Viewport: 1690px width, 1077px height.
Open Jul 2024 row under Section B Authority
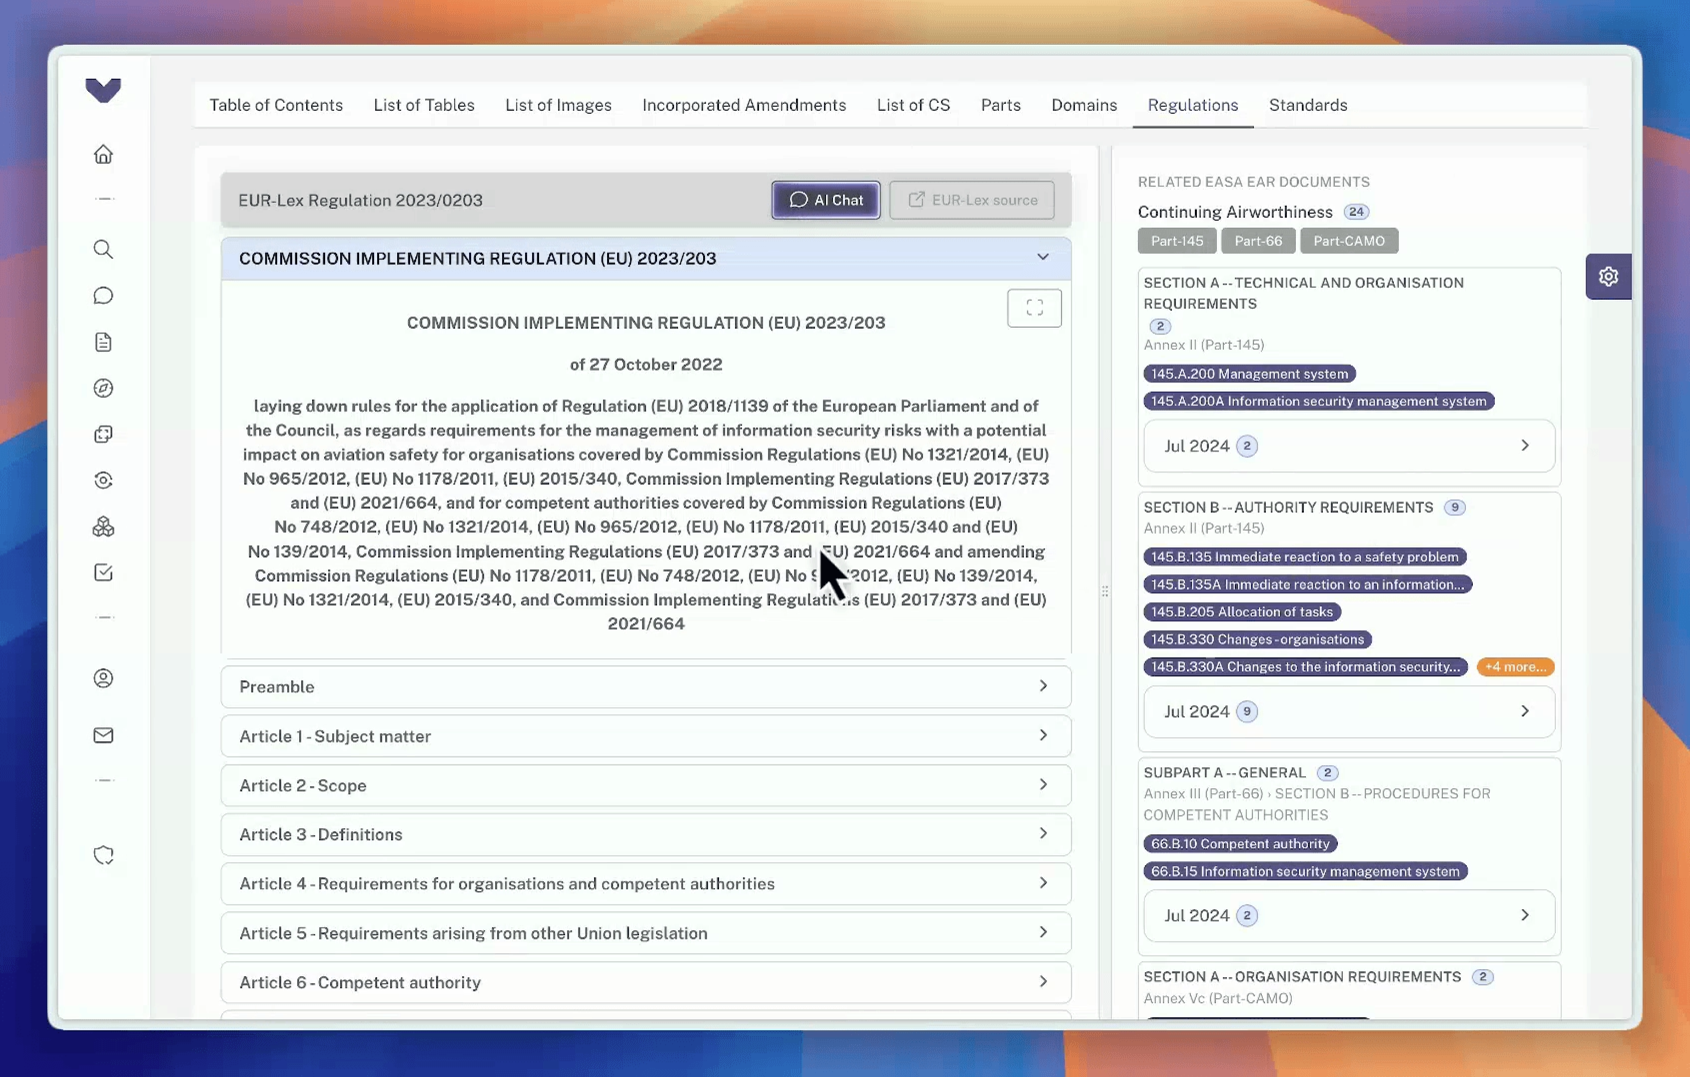[1349, 712]
